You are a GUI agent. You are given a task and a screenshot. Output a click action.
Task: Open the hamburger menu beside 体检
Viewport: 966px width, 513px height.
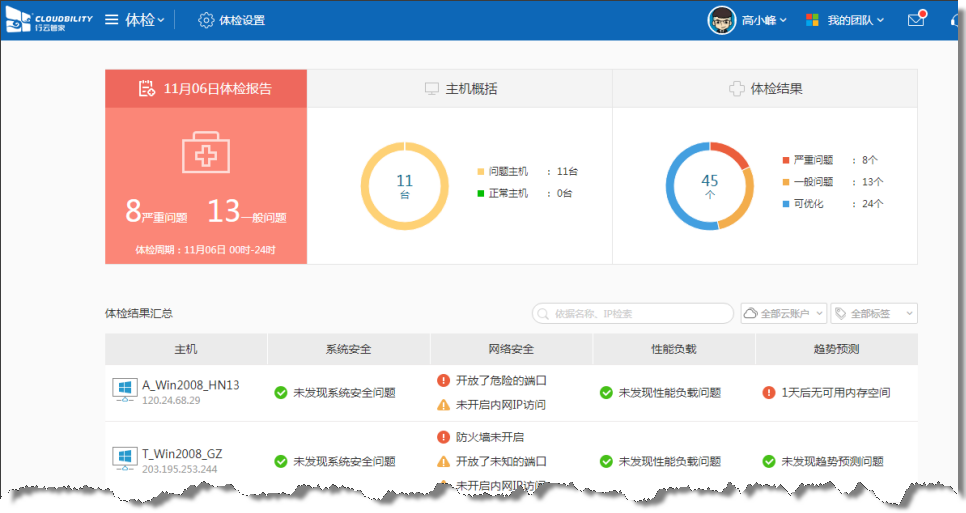coord(112,20)
